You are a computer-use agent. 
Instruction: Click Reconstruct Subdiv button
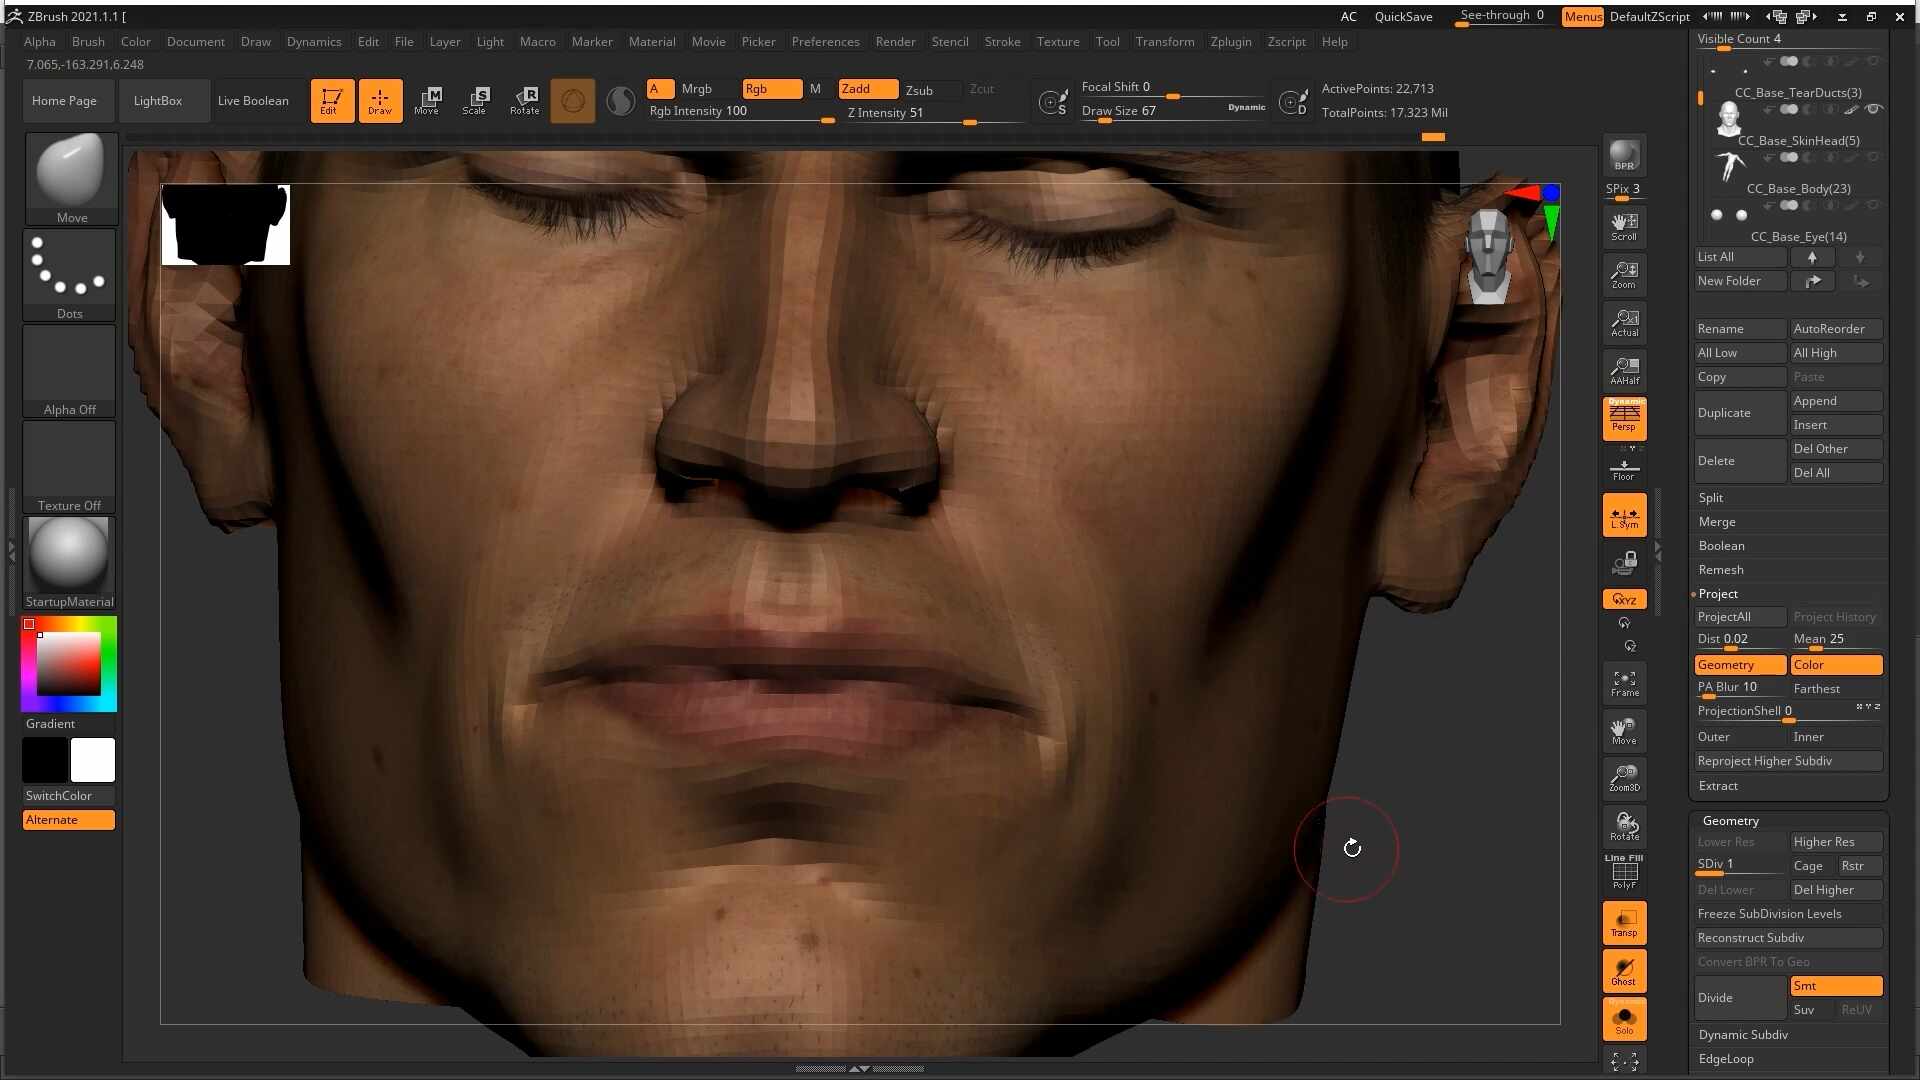(x=1789, y=938)
